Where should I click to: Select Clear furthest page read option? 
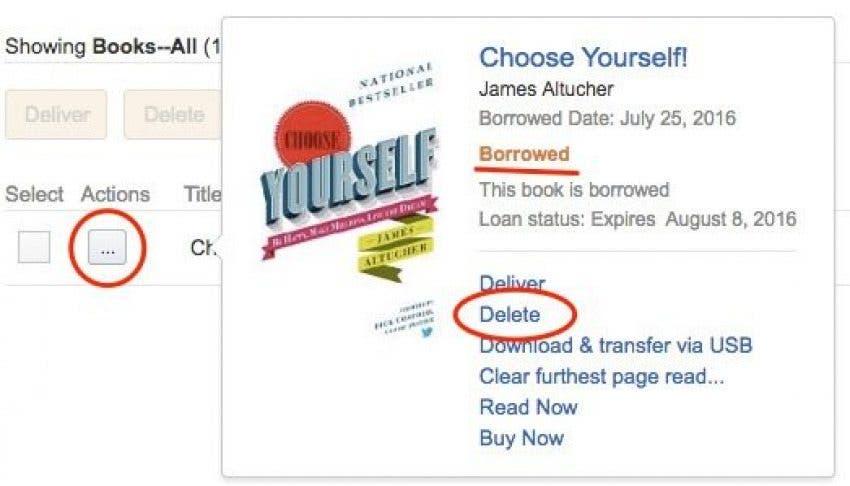pyautogui.click(x=602, y=376)
